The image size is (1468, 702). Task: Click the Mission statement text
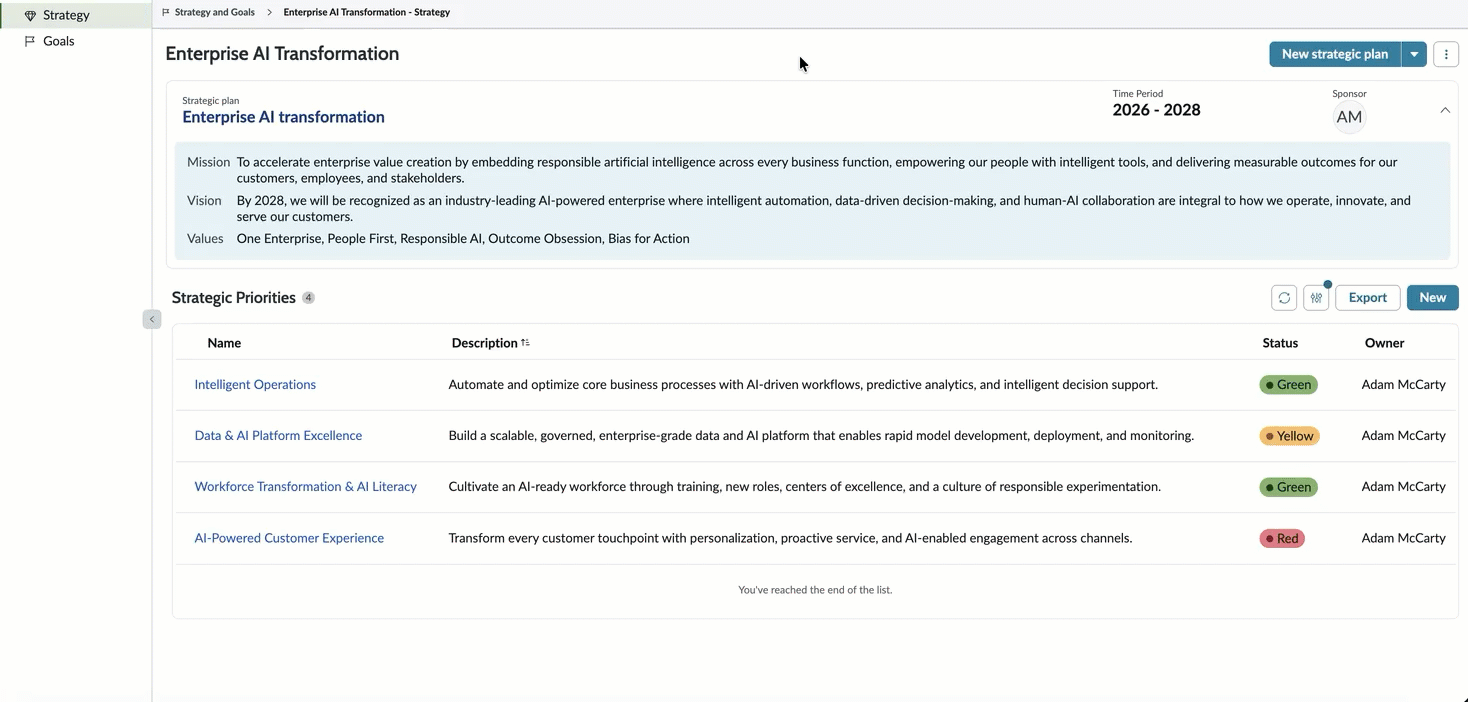[817, 170]
